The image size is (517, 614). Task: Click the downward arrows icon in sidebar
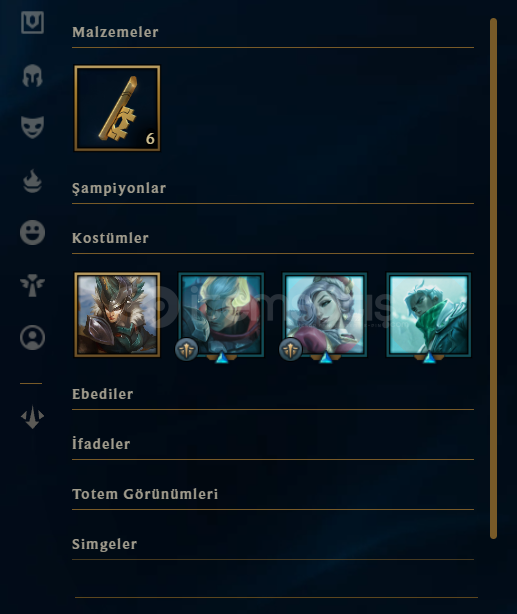click(x=32, y=417)
